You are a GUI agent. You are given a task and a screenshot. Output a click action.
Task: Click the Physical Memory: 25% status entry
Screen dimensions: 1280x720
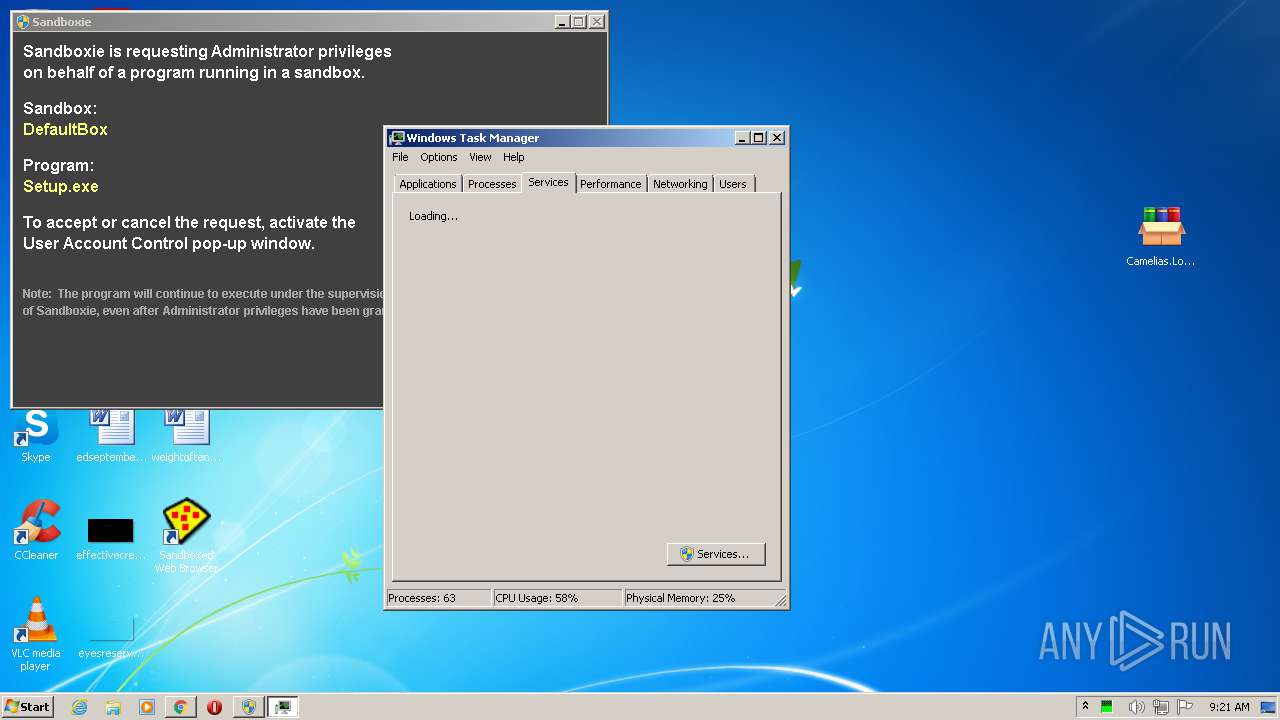pos(698,598)
